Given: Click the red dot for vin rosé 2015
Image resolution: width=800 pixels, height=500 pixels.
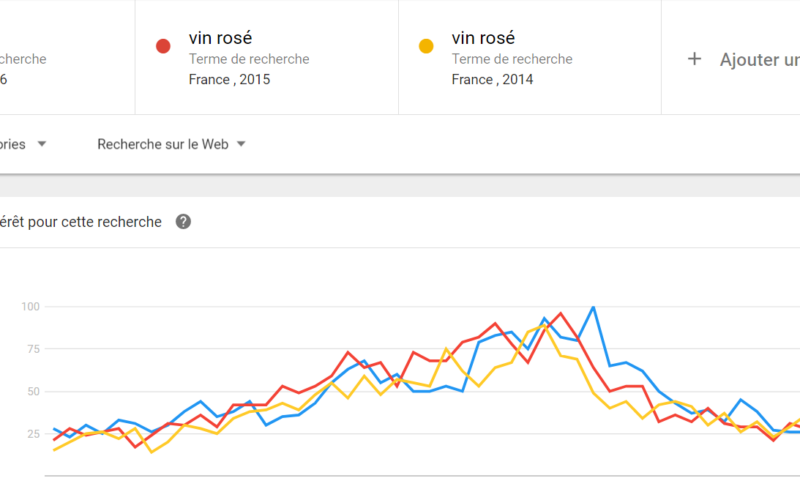Looking at the screenshot, I should coord(163,46).
